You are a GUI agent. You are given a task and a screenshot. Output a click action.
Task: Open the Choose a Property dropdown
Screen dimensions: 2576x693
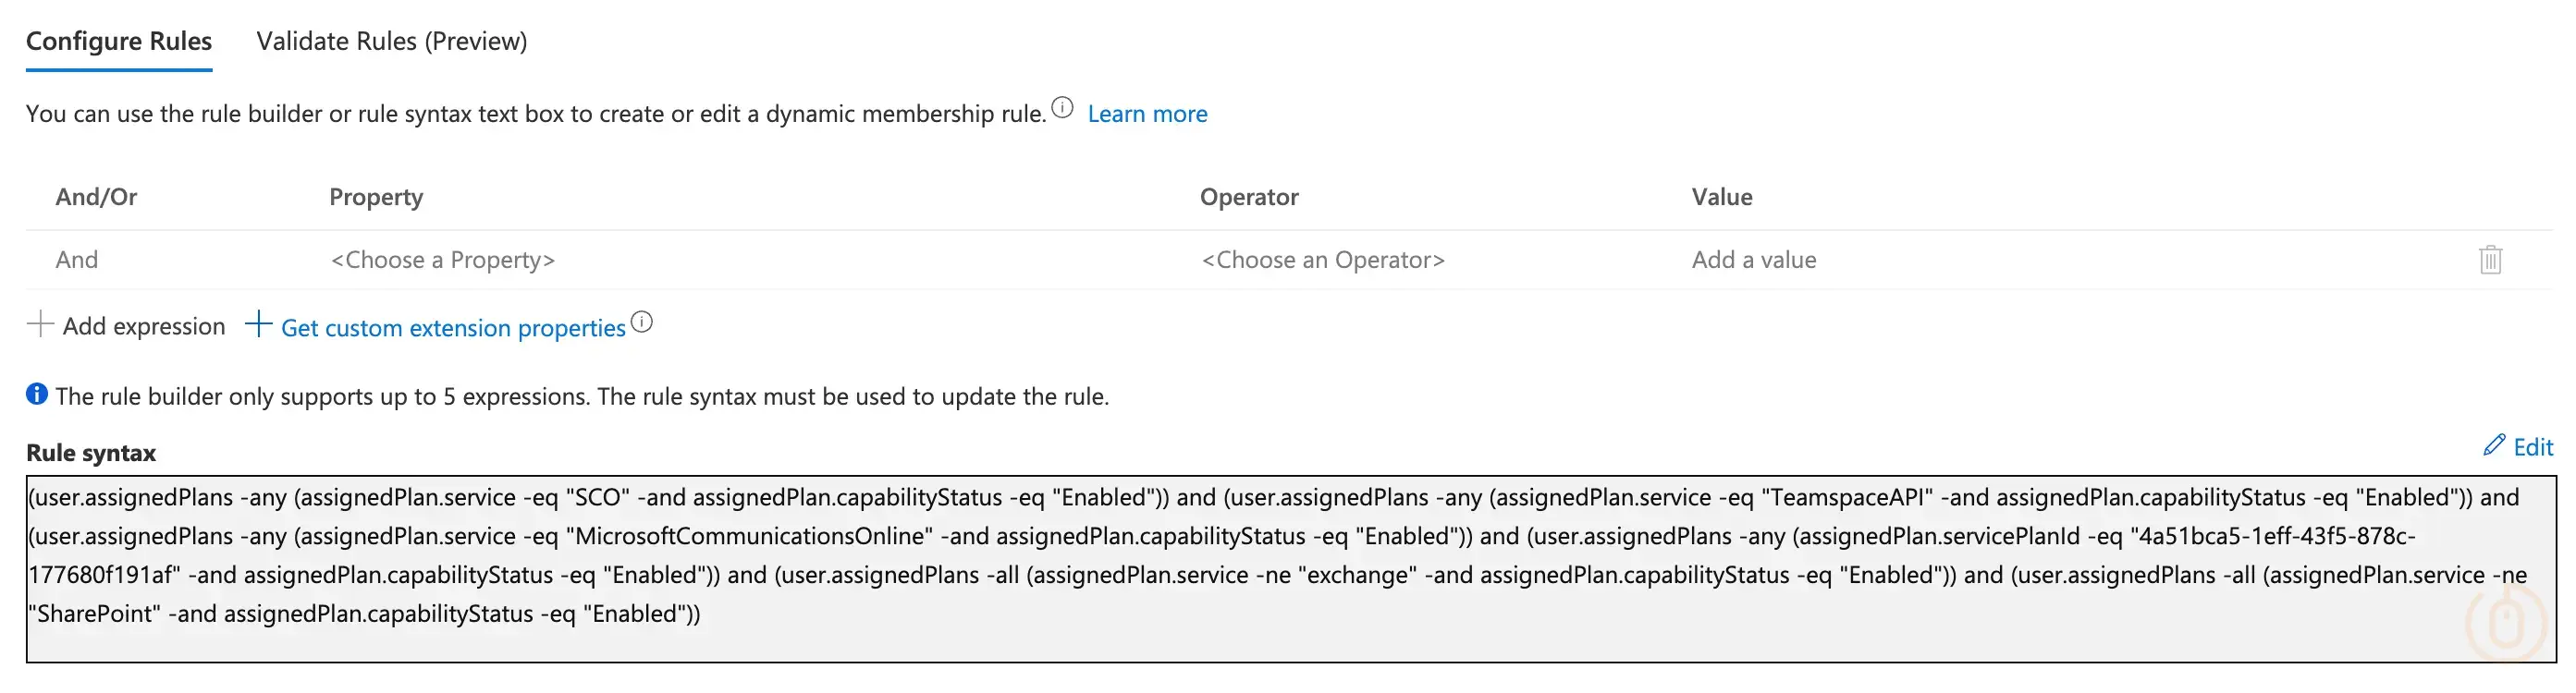click(x=443, y=260)
